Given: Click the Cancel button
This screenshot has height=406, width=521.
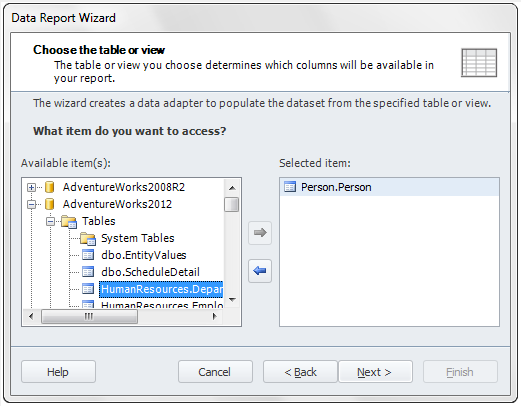Looking at the screenshot, I should pos(215,372).
